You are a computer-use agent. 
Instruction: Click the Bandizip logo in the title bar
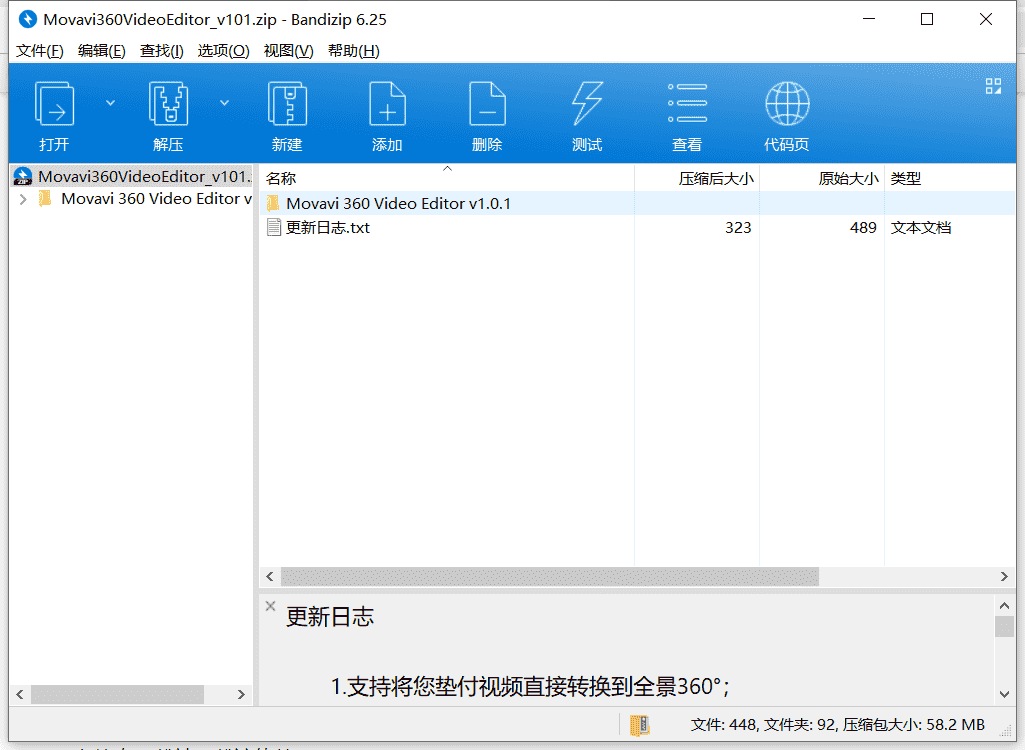point(27,19)
